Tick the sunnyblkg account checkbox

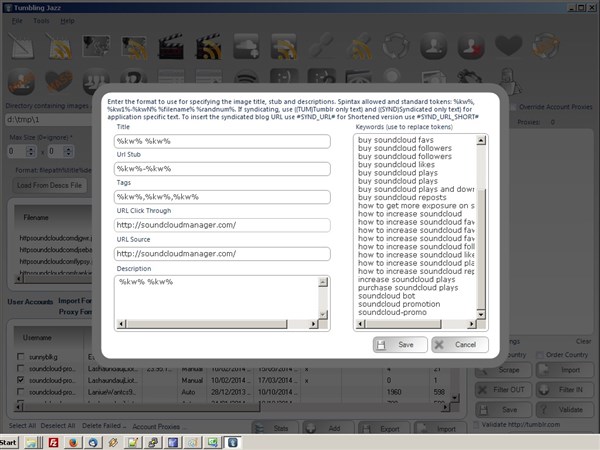tap(21, 357)
